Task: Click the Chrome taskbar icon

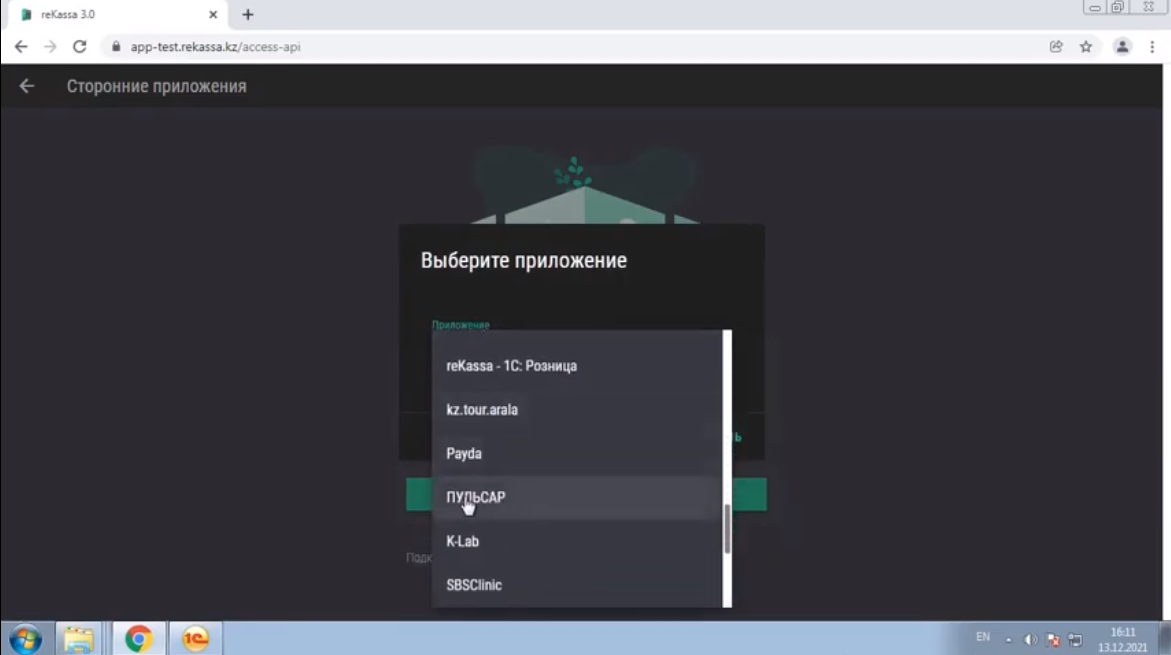Action: 138,639
